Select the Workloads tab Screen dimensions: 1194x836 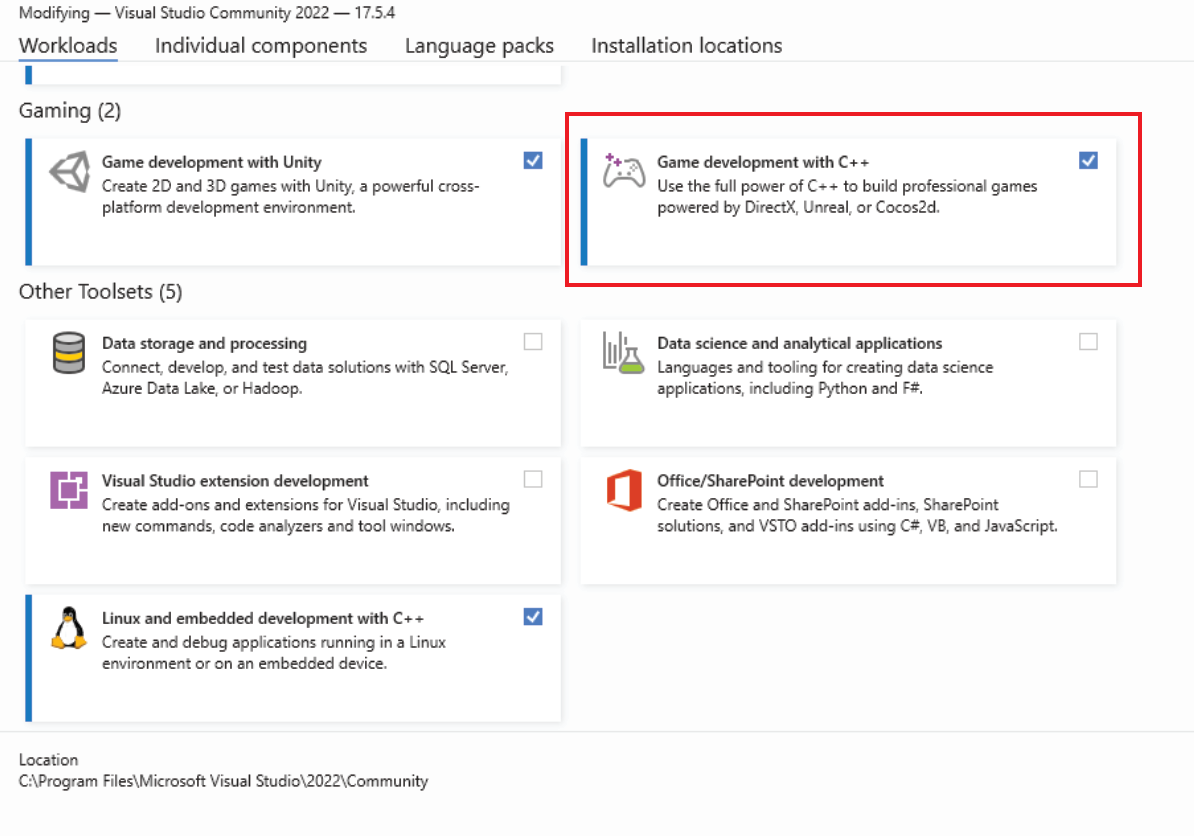(x=68, y=46)
